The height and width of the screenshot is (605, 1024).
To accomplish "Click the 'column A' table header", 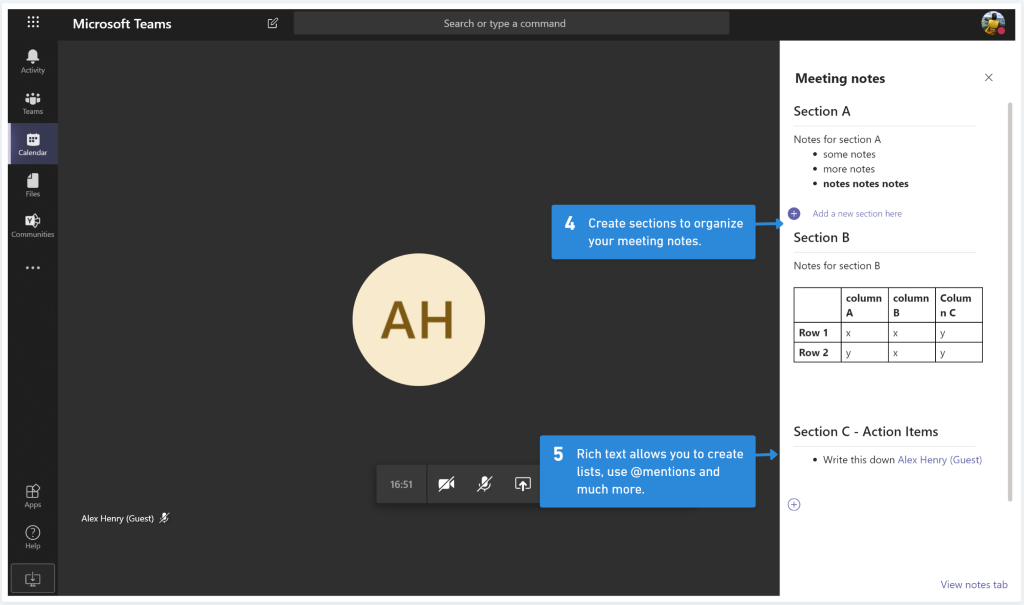I will click(x=864, y=305).
